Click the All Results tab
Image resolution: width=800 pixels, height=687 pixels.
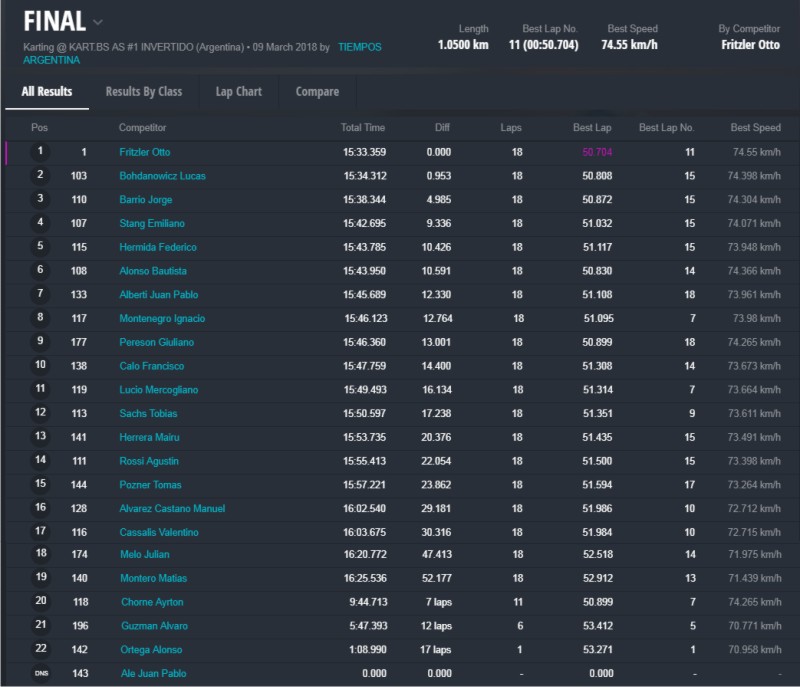47,91
